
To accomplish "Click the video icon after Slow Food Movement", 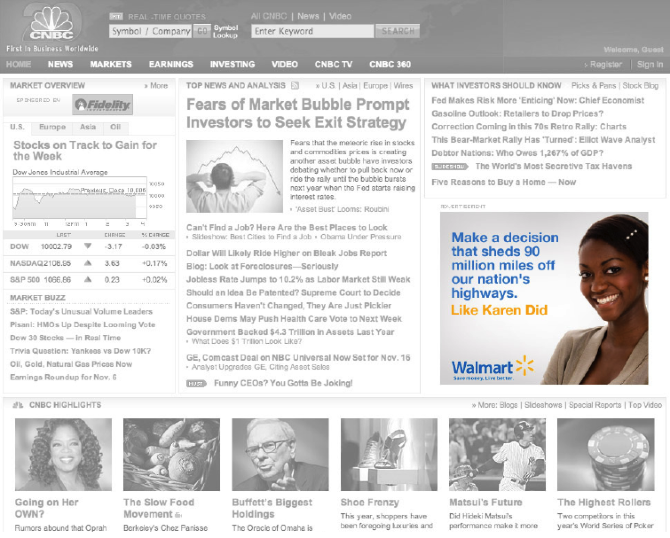I will (178, 515).
